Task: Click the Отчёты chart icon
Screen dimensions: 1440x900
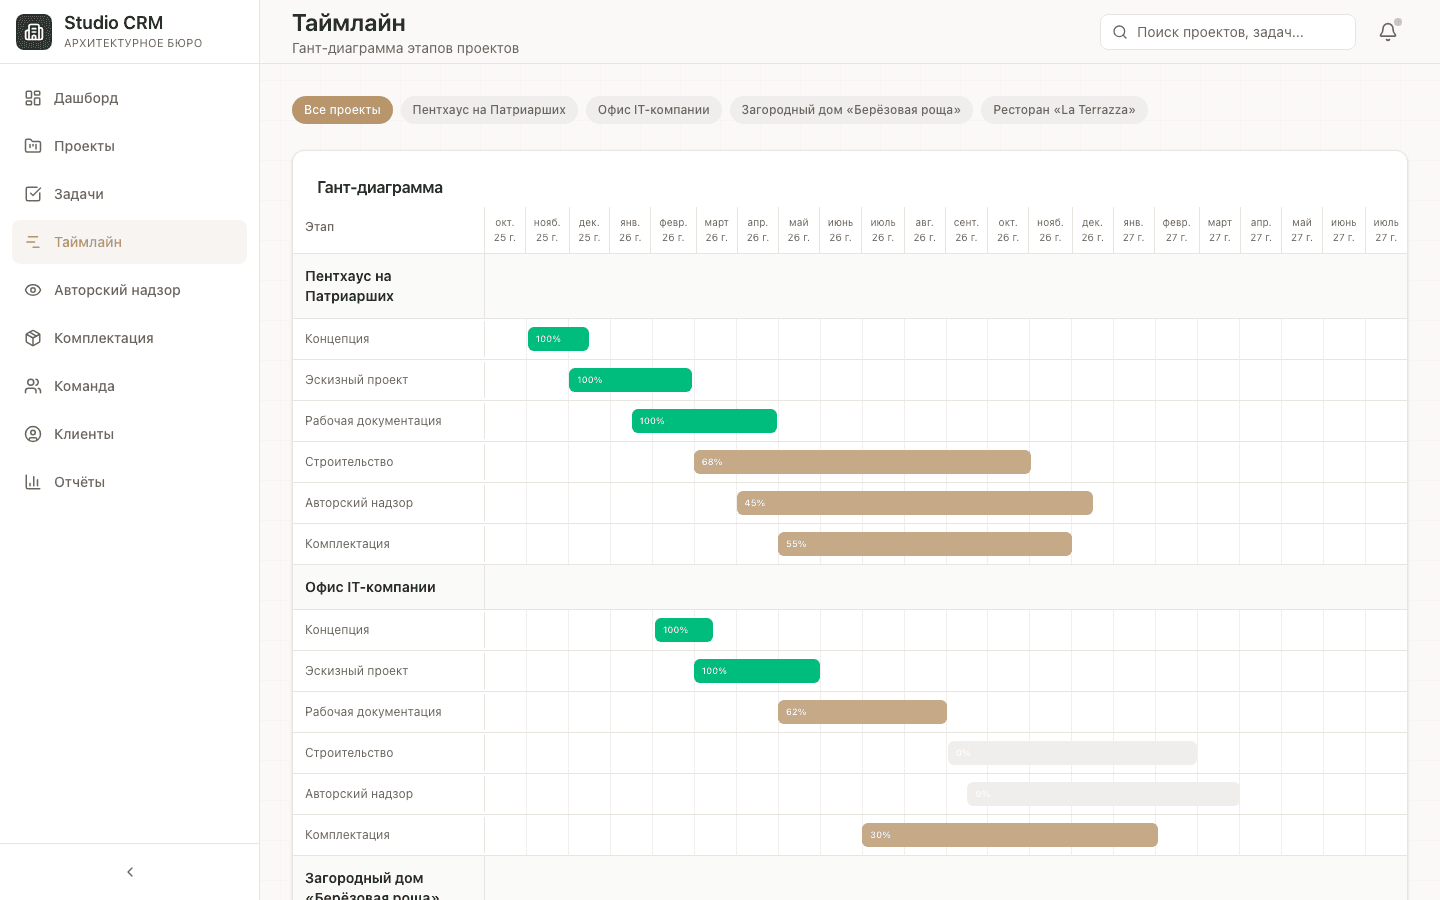Action: coord(33,482)
